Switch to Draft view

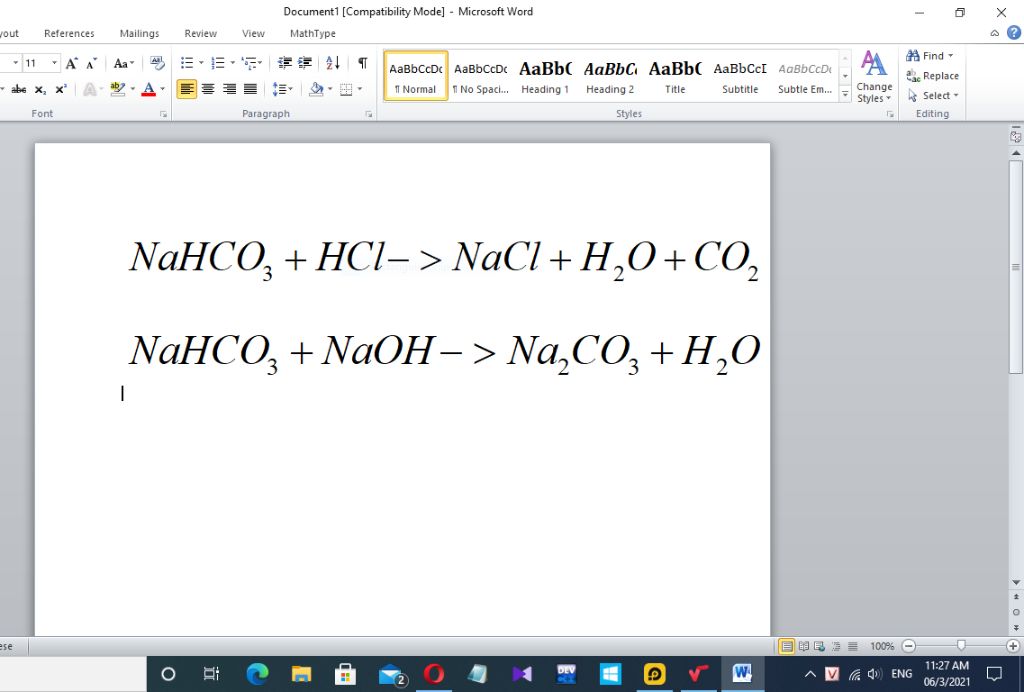(852, 646)
